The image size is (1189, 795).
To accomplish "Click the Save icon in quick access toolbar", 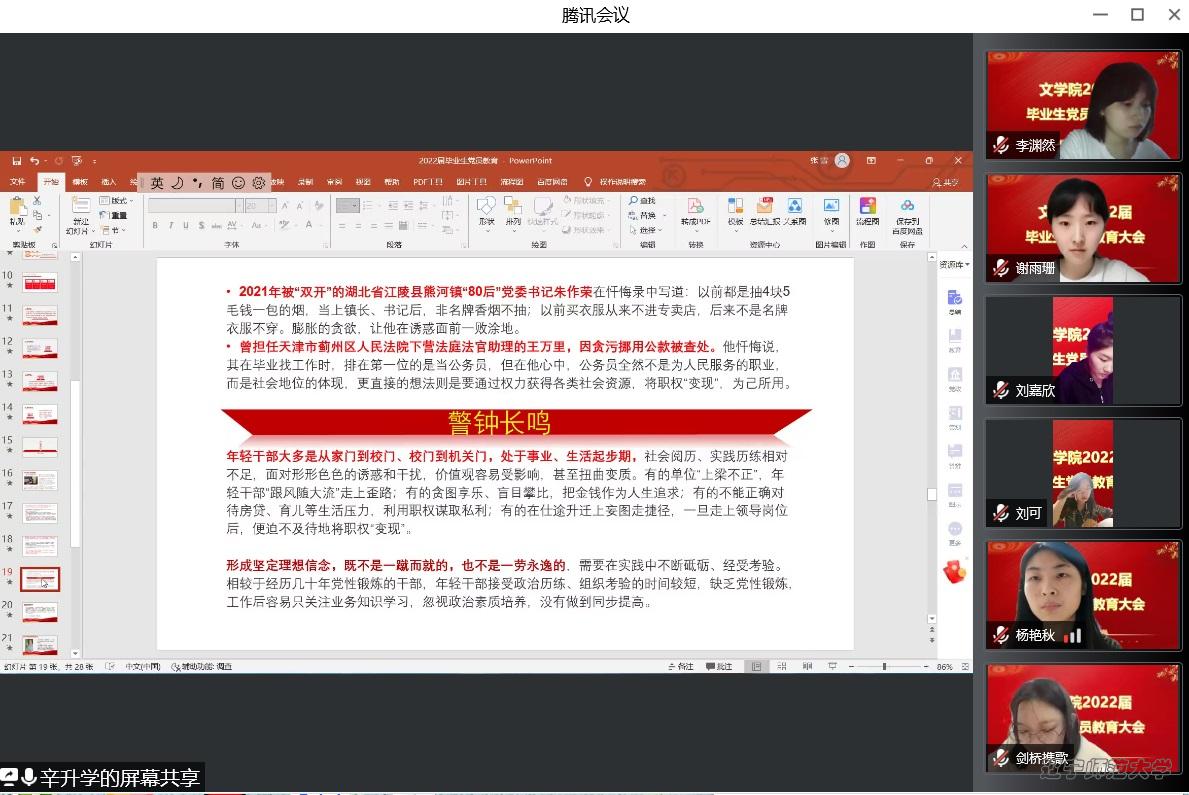I will (x=16, y=161).
